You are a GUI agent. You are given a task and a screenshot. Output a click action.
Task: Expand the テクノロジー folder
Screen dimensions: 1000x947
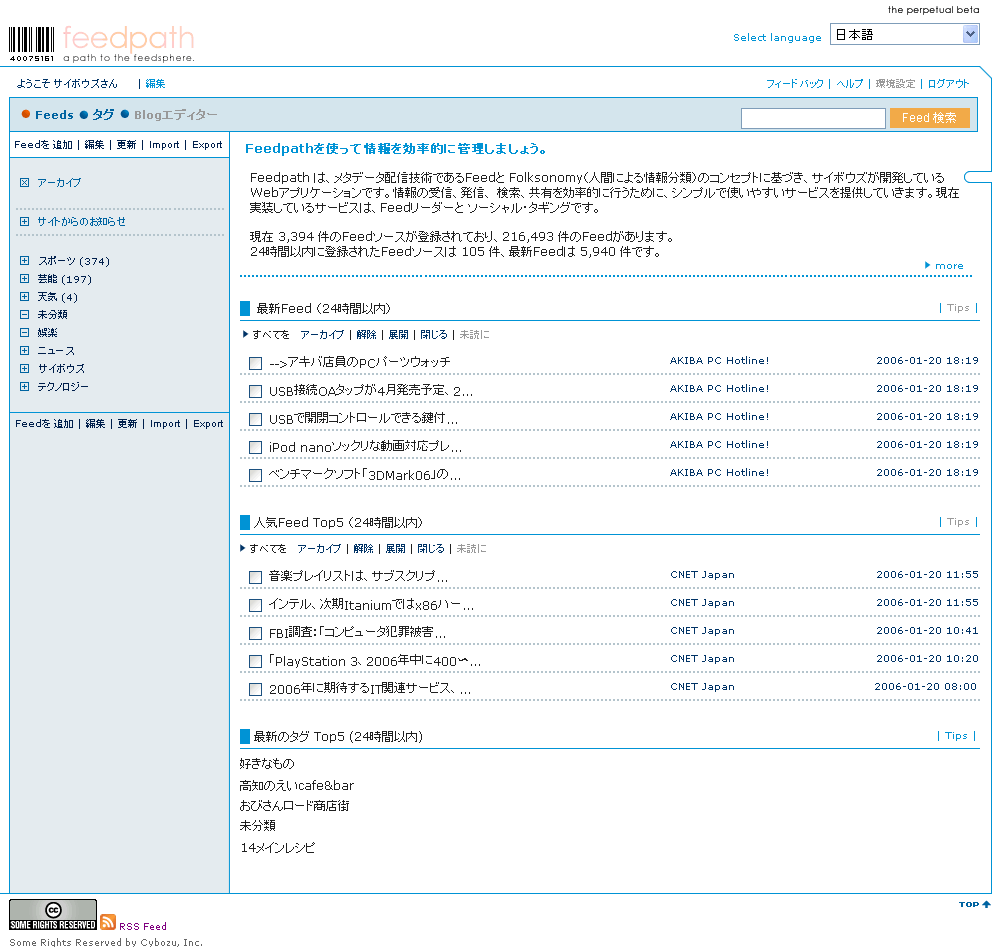(24, 386)
